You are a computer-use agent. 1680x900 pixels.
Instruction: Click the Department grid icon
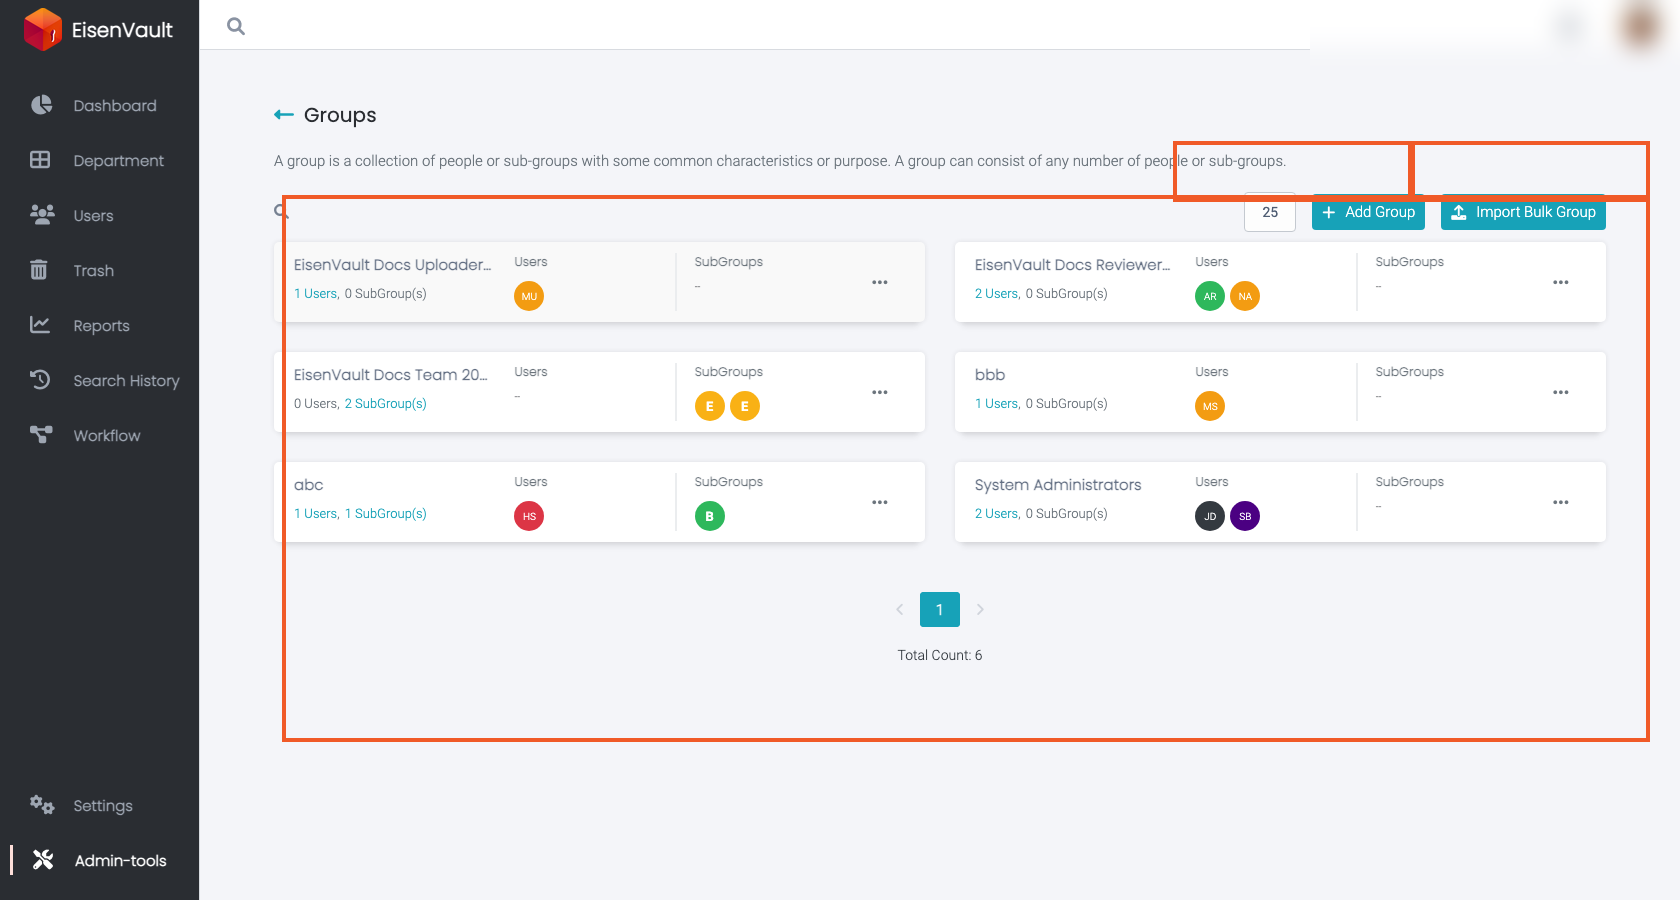point(40,159)
